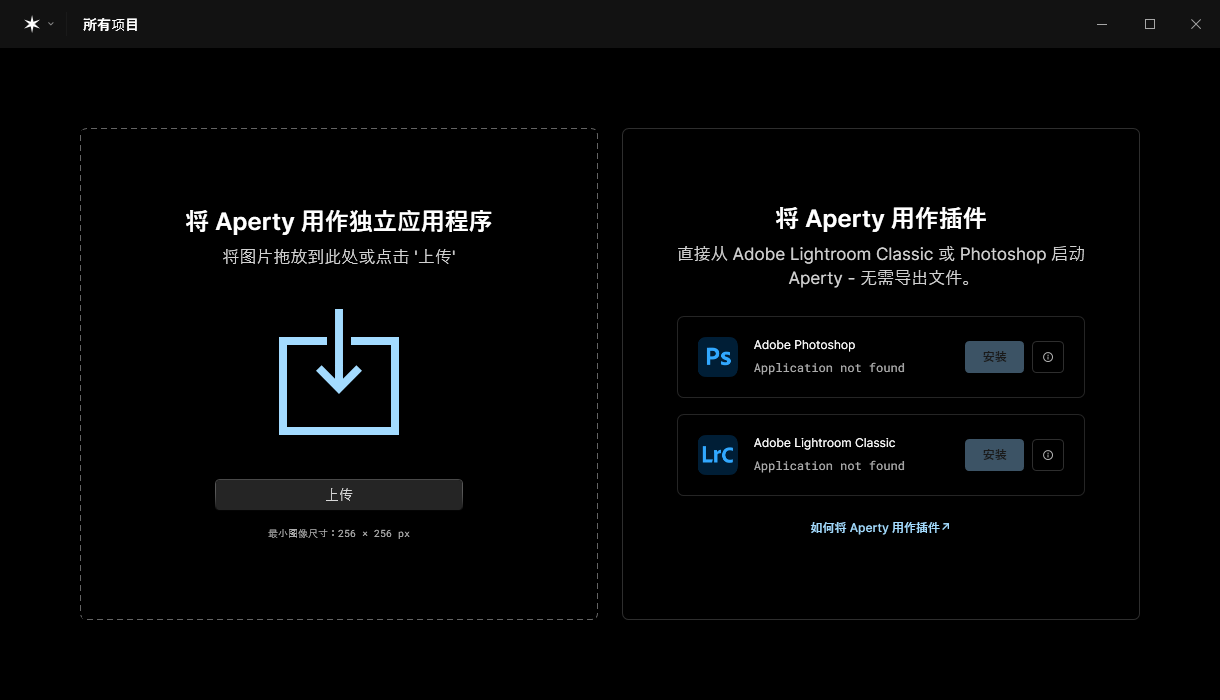Open the 如何将 Aperty 用作插件 link
1220x700 pixels.
coord(875,527)
